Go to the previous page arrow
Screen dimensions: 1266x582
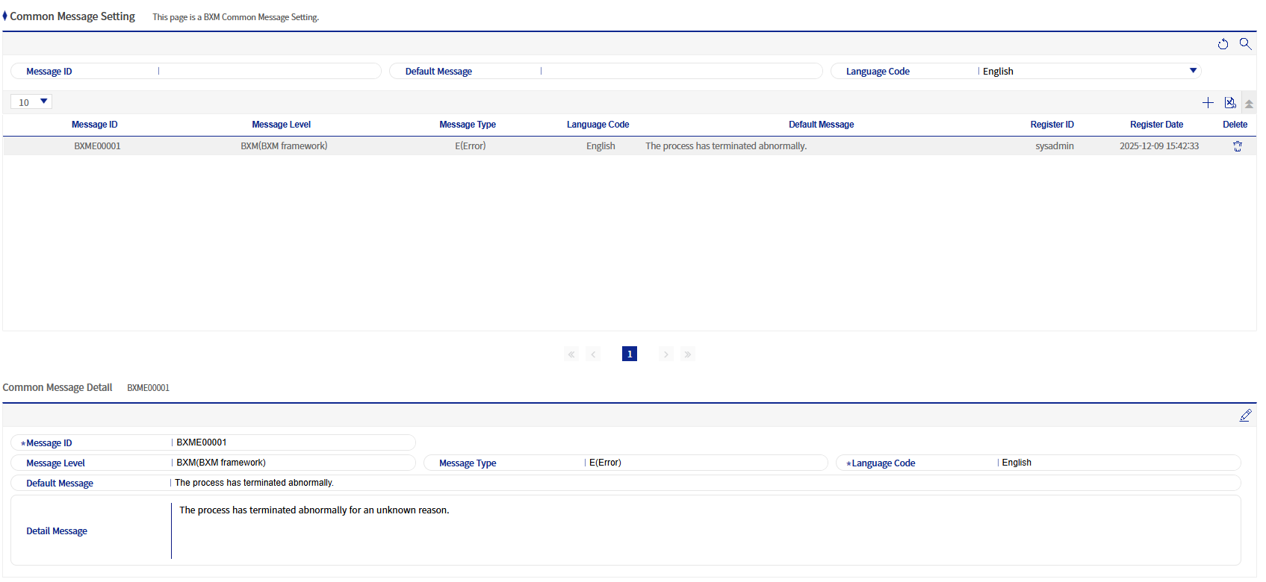pyautogui.click(x=593, y=354)
